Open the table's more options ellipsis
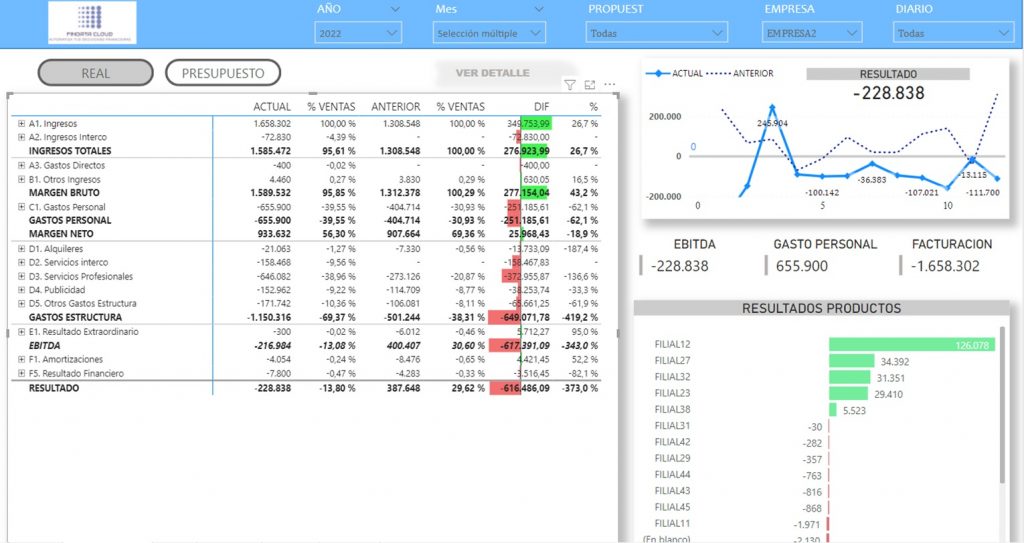 point(610,86)
